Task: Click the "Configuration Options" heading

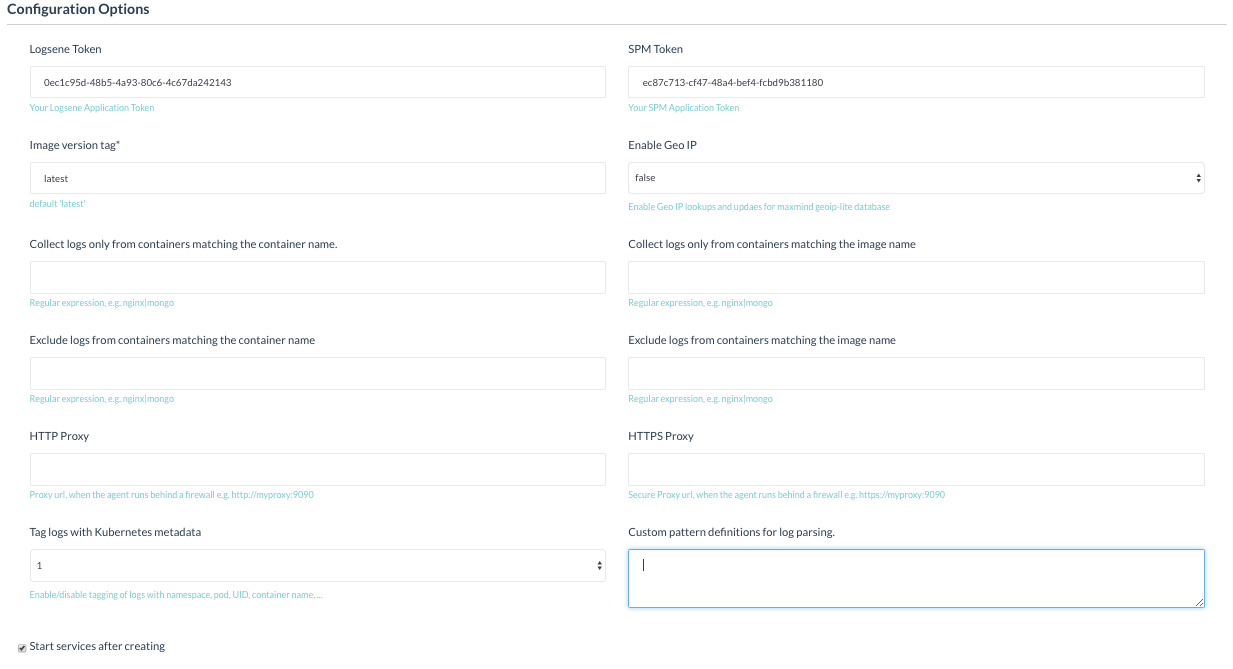Action: click(78, 10)
